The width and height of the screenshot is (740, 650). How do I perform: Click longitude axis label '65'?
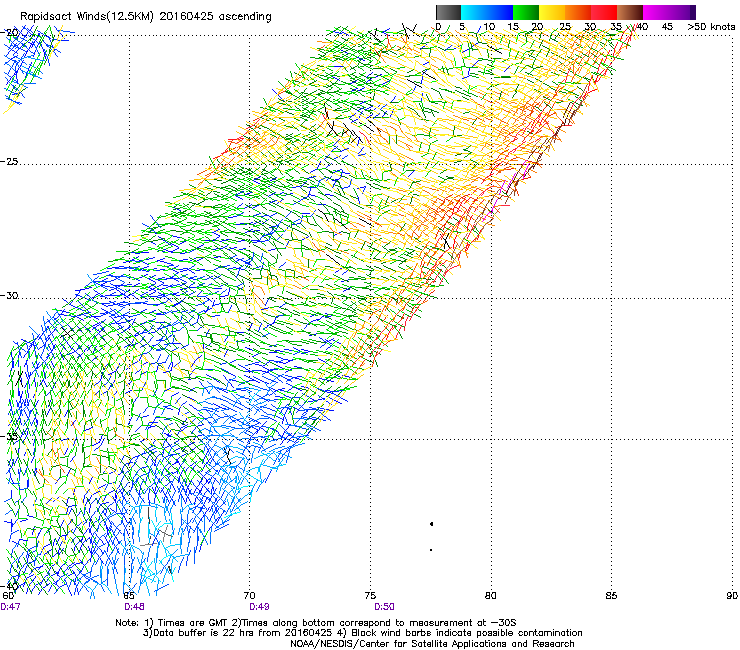click(129, 596)
